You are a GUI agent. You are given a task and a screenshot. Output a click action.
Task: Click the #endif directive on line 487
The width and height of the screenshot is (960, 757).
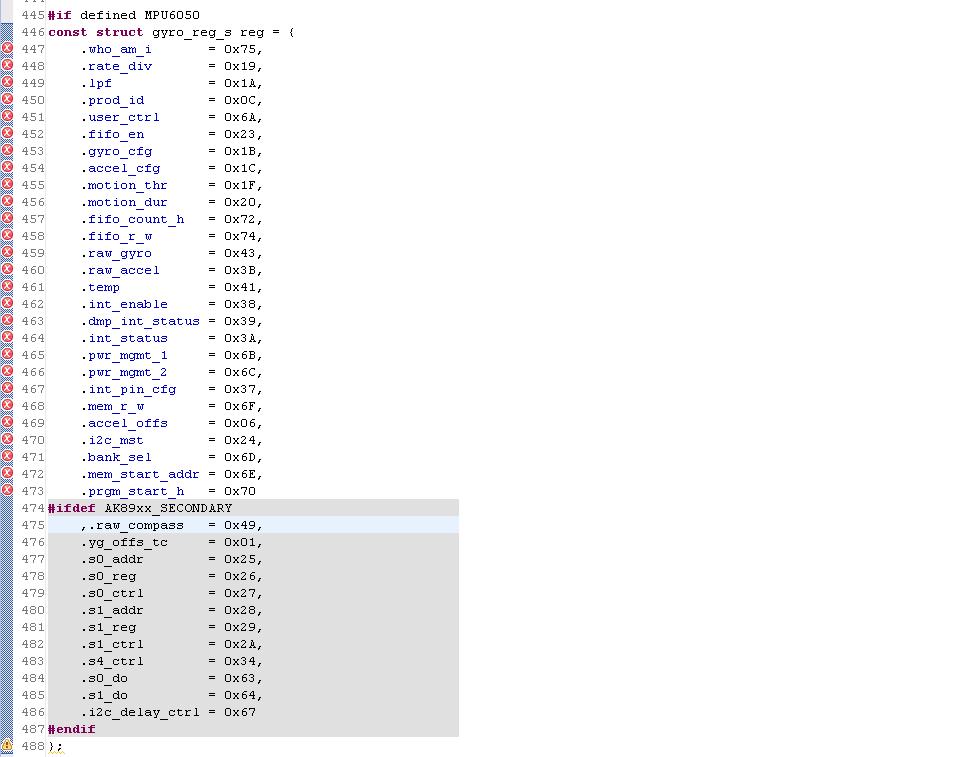[72, 729]
